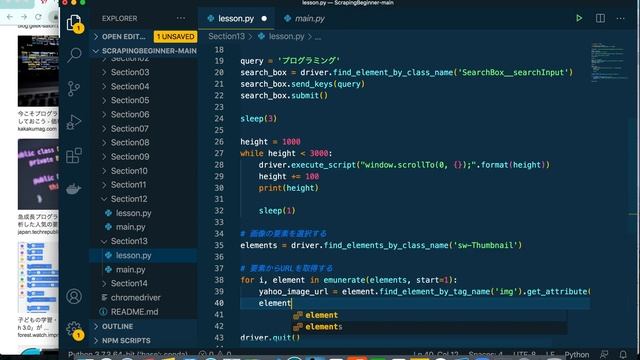Click the 1 UNSAVED badge
This screenshot has height=360, width=640.
tap(176, 37)
